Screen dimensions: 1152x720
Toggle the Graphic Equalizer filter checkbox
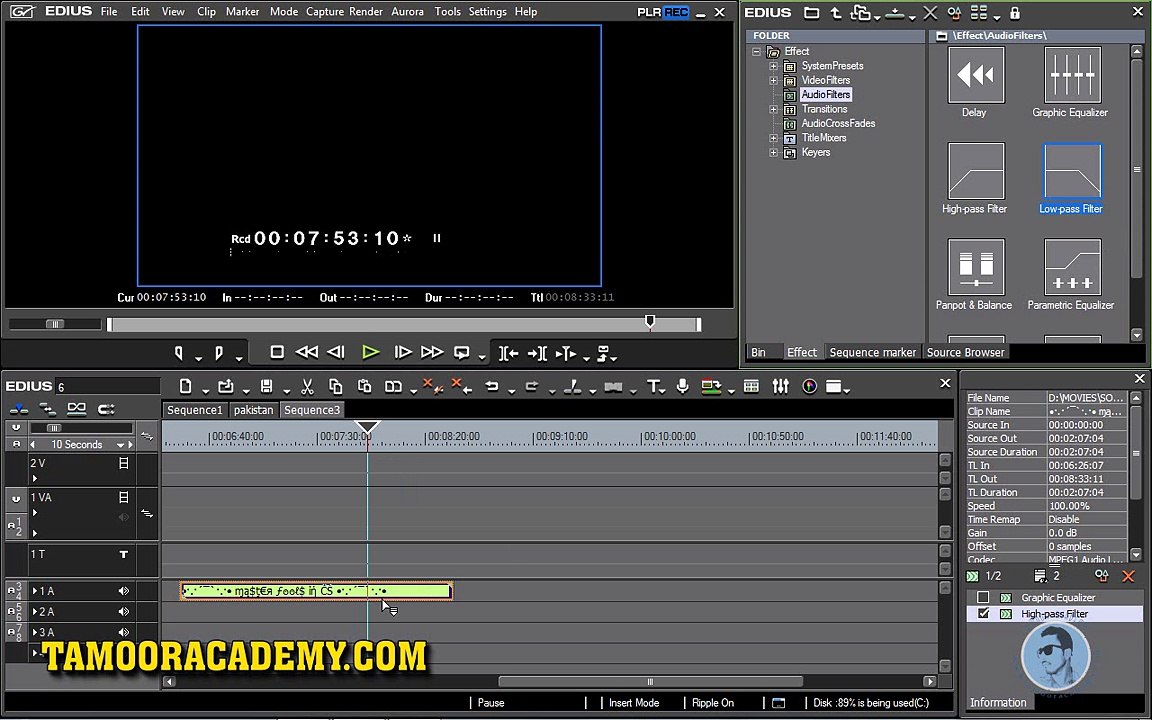[x=983, y=598]
